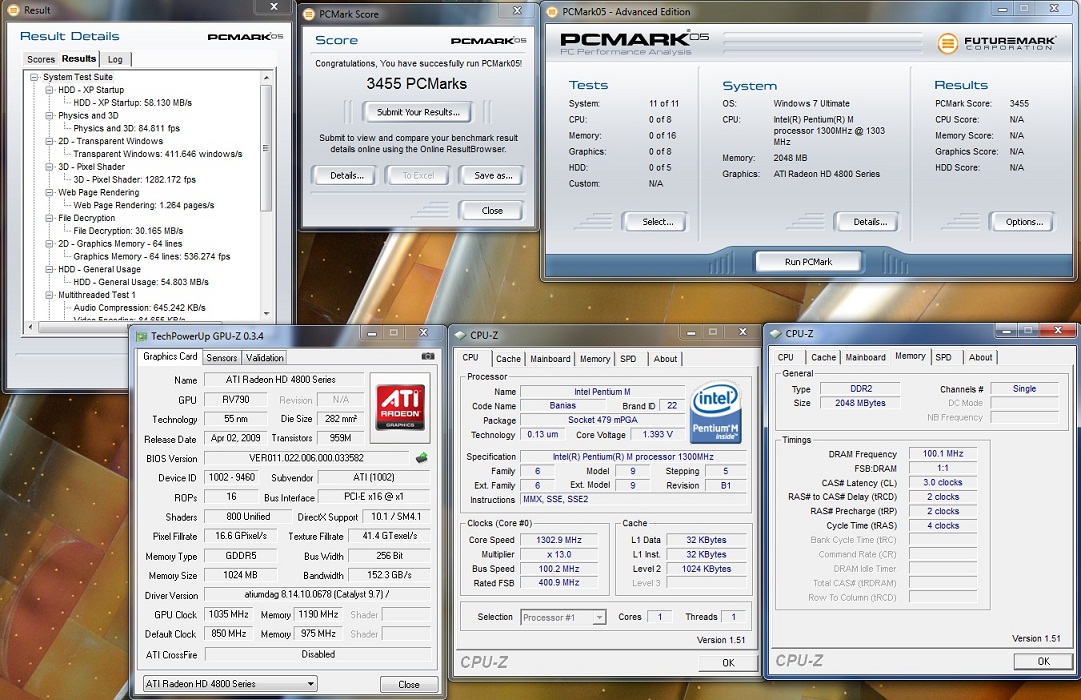Click the BIOS save chip icon in GPU-Z

click(421, 457)
